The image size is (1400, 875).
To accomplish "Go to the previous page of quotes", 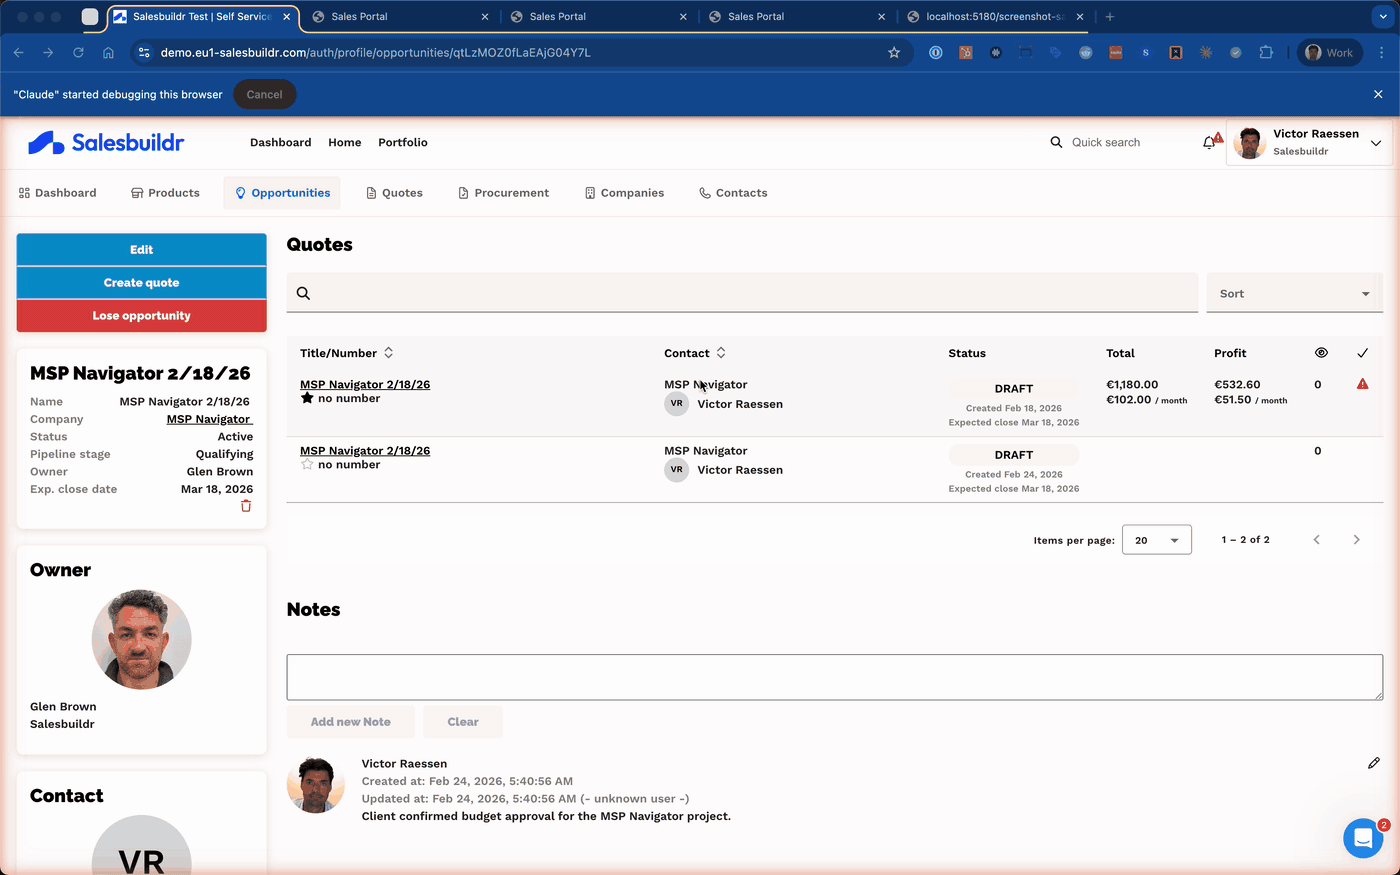I will (x=1316, y=540).
